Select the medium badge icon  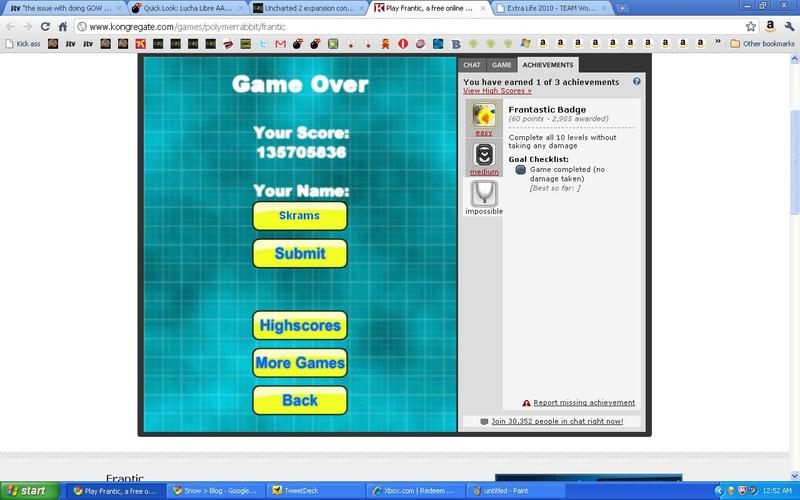click(484, 154)
